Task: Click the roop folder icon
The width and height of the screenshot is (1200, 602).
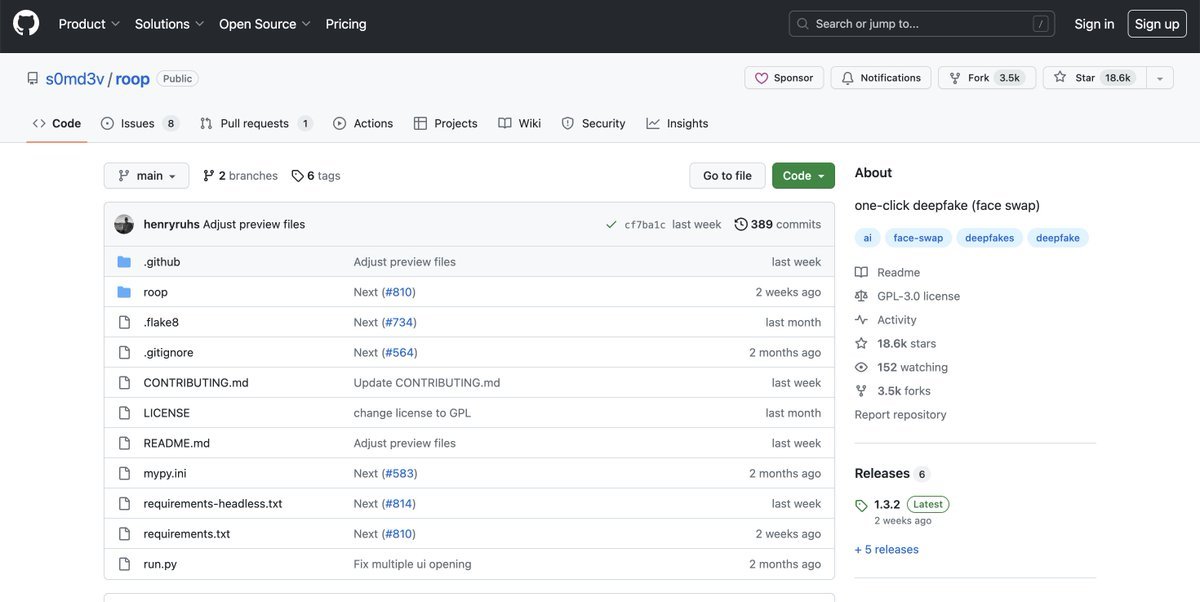Action: [x=124, y=292]
